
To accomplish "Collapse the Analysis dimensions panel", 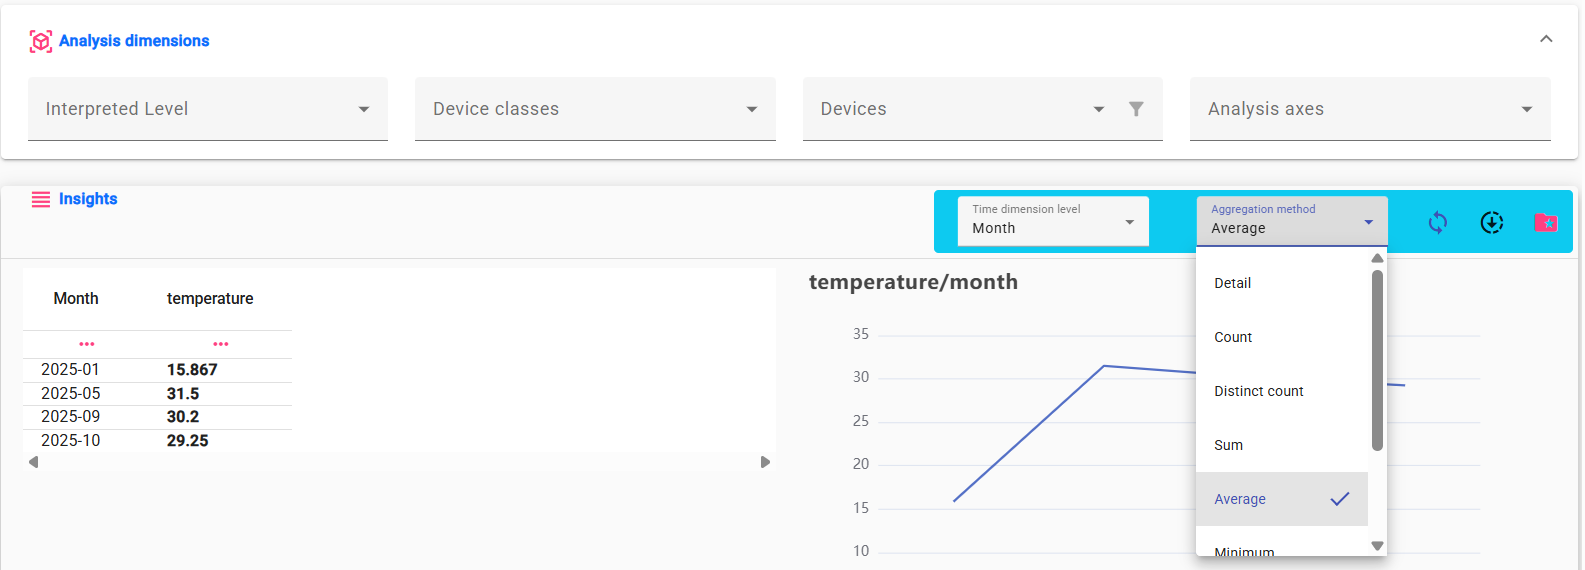I will pos(1546,39).
